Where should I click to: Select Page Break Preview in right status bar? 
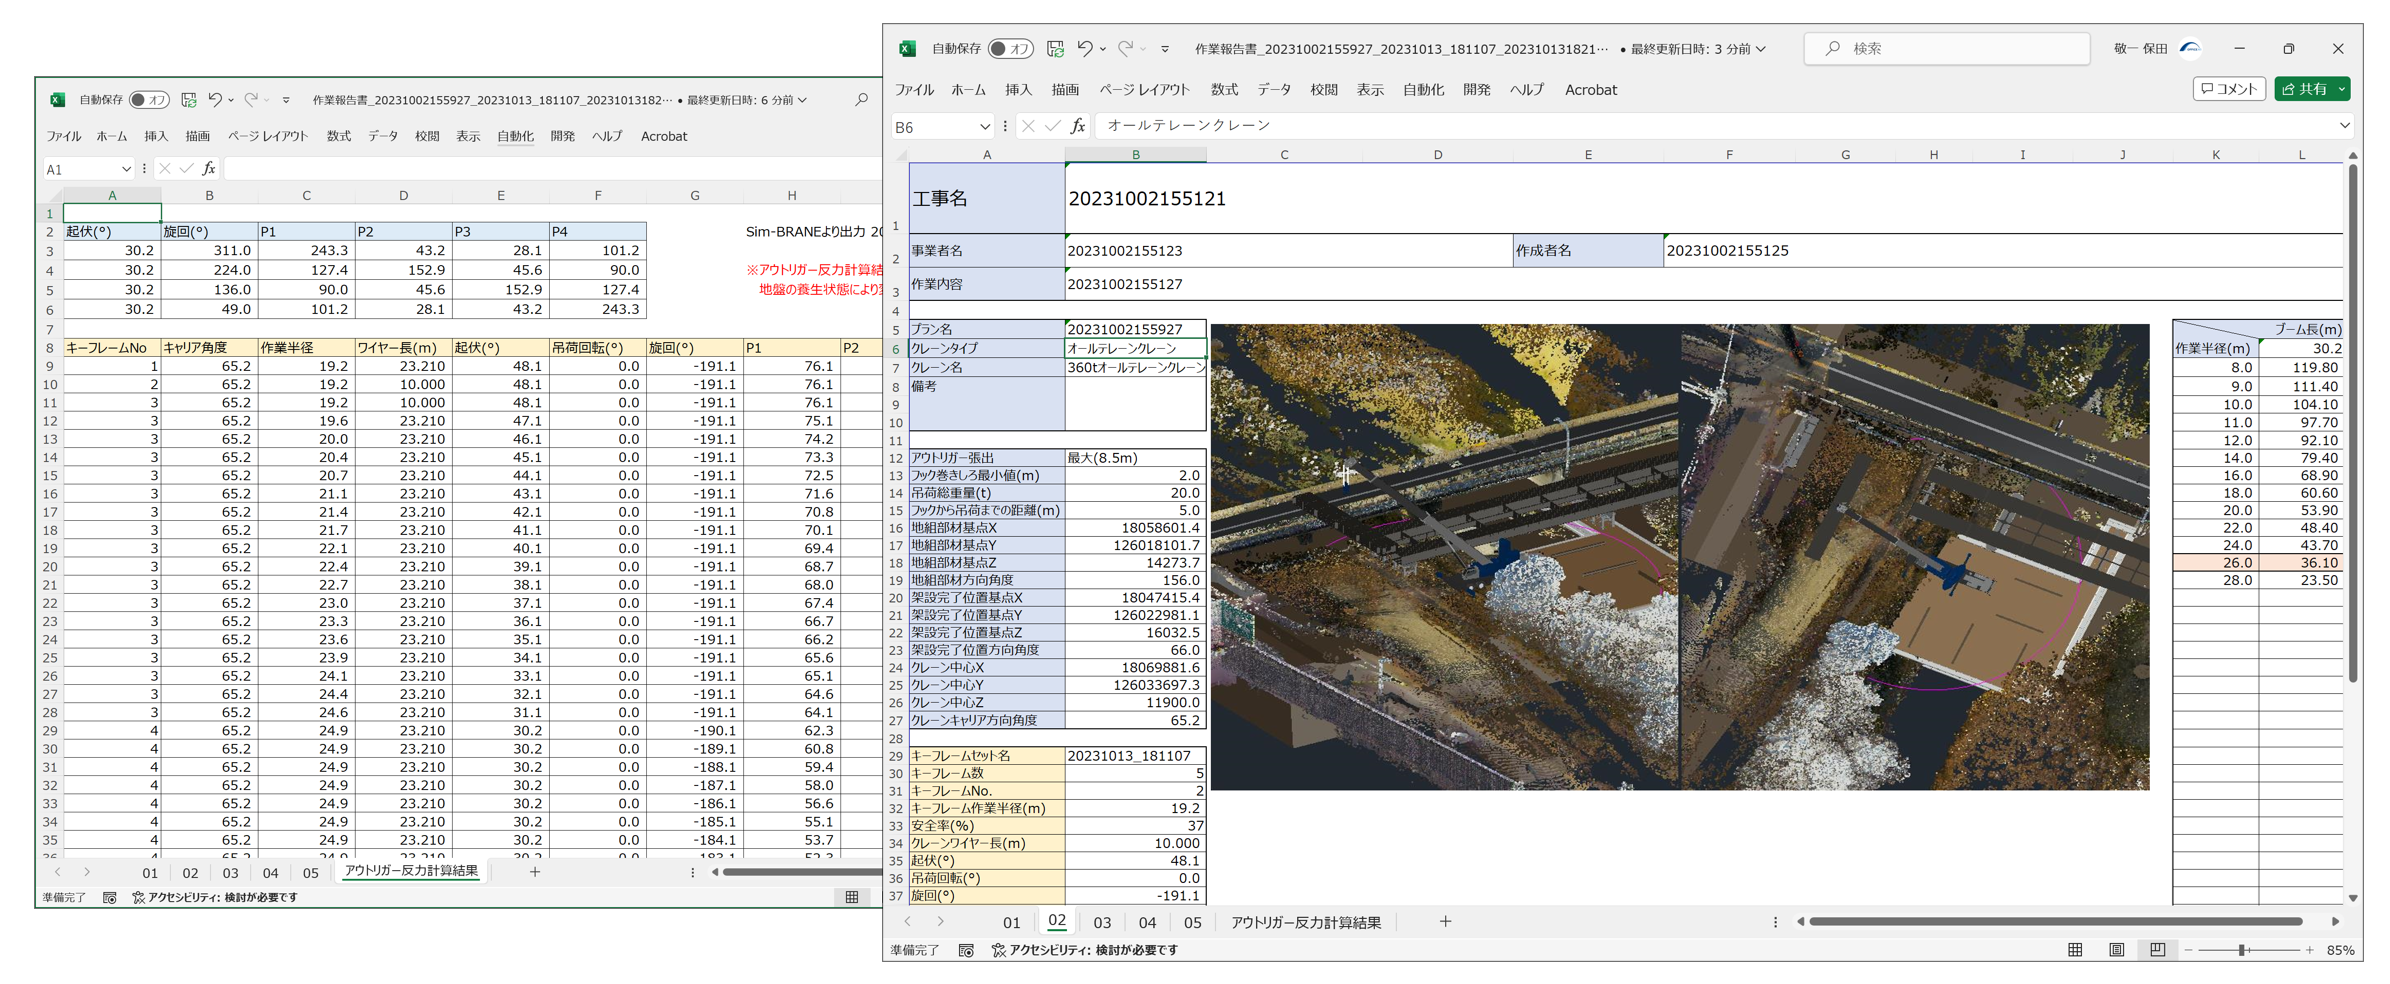(2157, 950)
